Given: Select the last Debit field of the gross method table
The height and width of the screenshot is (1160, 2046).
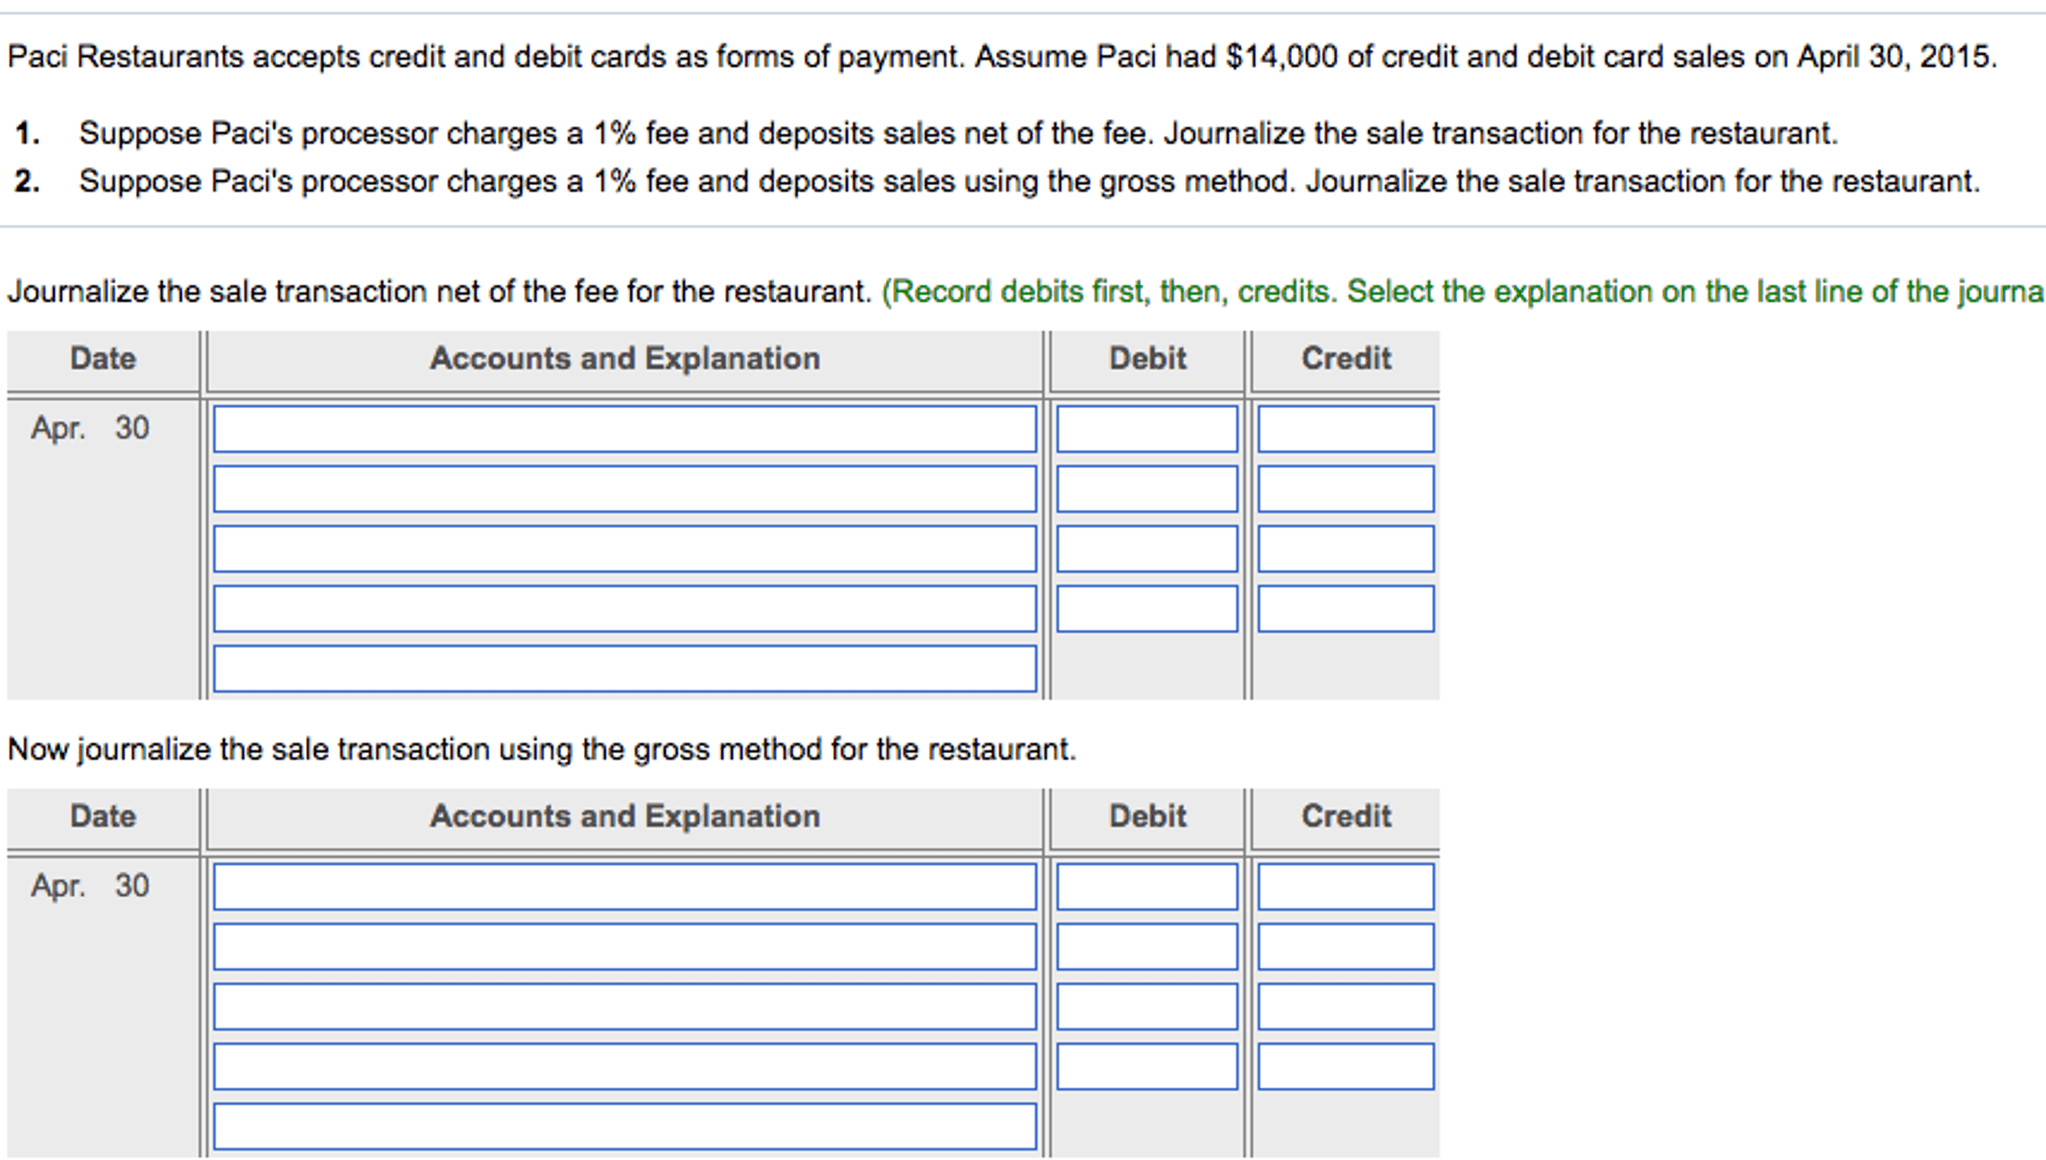Looking at the screenshot, I should (x=1145, y=1064).
